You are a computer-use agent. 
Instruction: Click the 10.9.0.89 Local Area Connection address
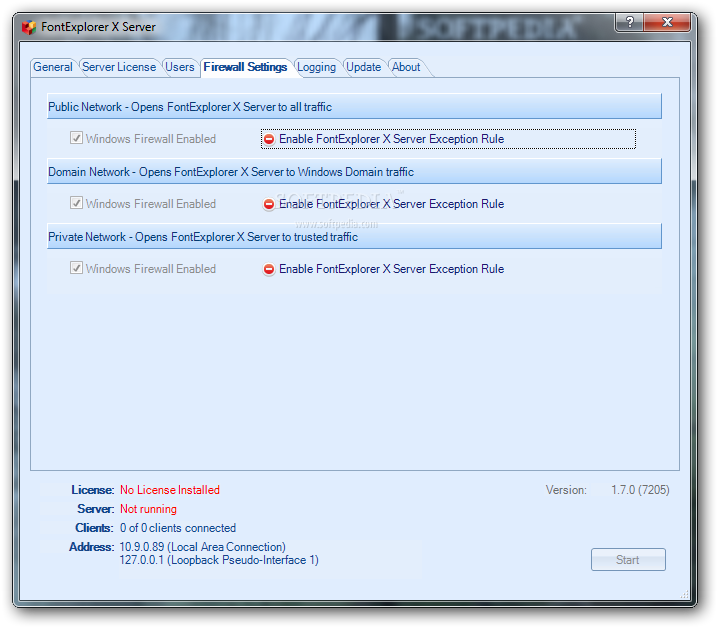202,547
